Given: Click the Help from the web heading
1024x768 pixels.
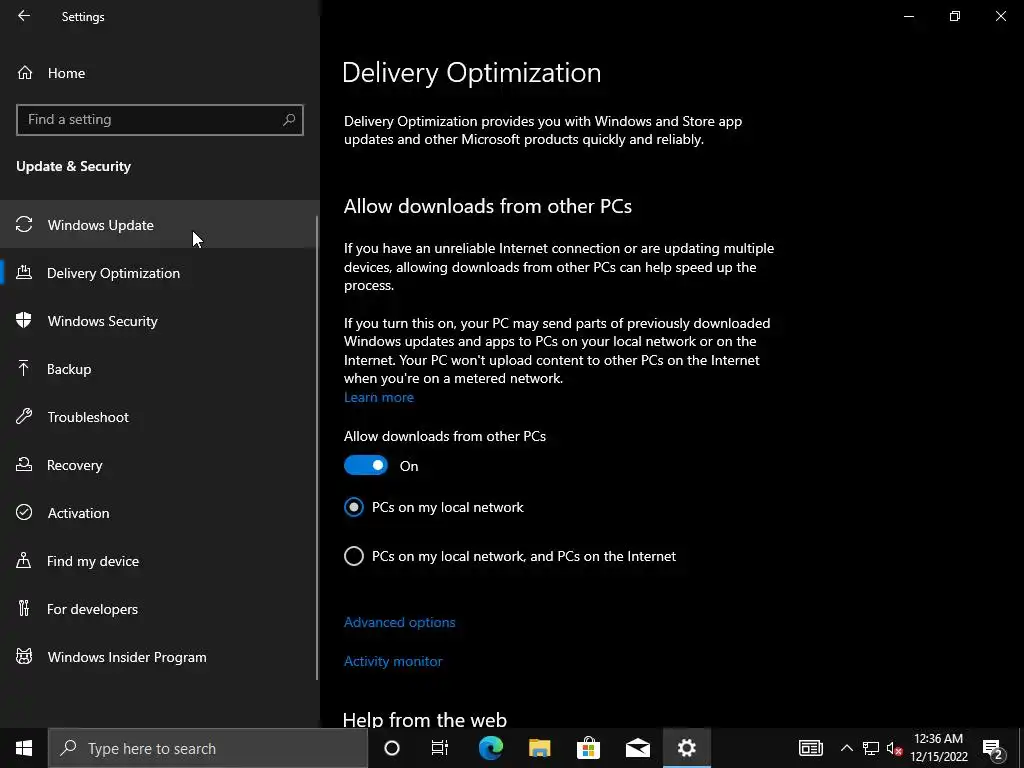Looking at the screenshot, I should click(424, 720).
